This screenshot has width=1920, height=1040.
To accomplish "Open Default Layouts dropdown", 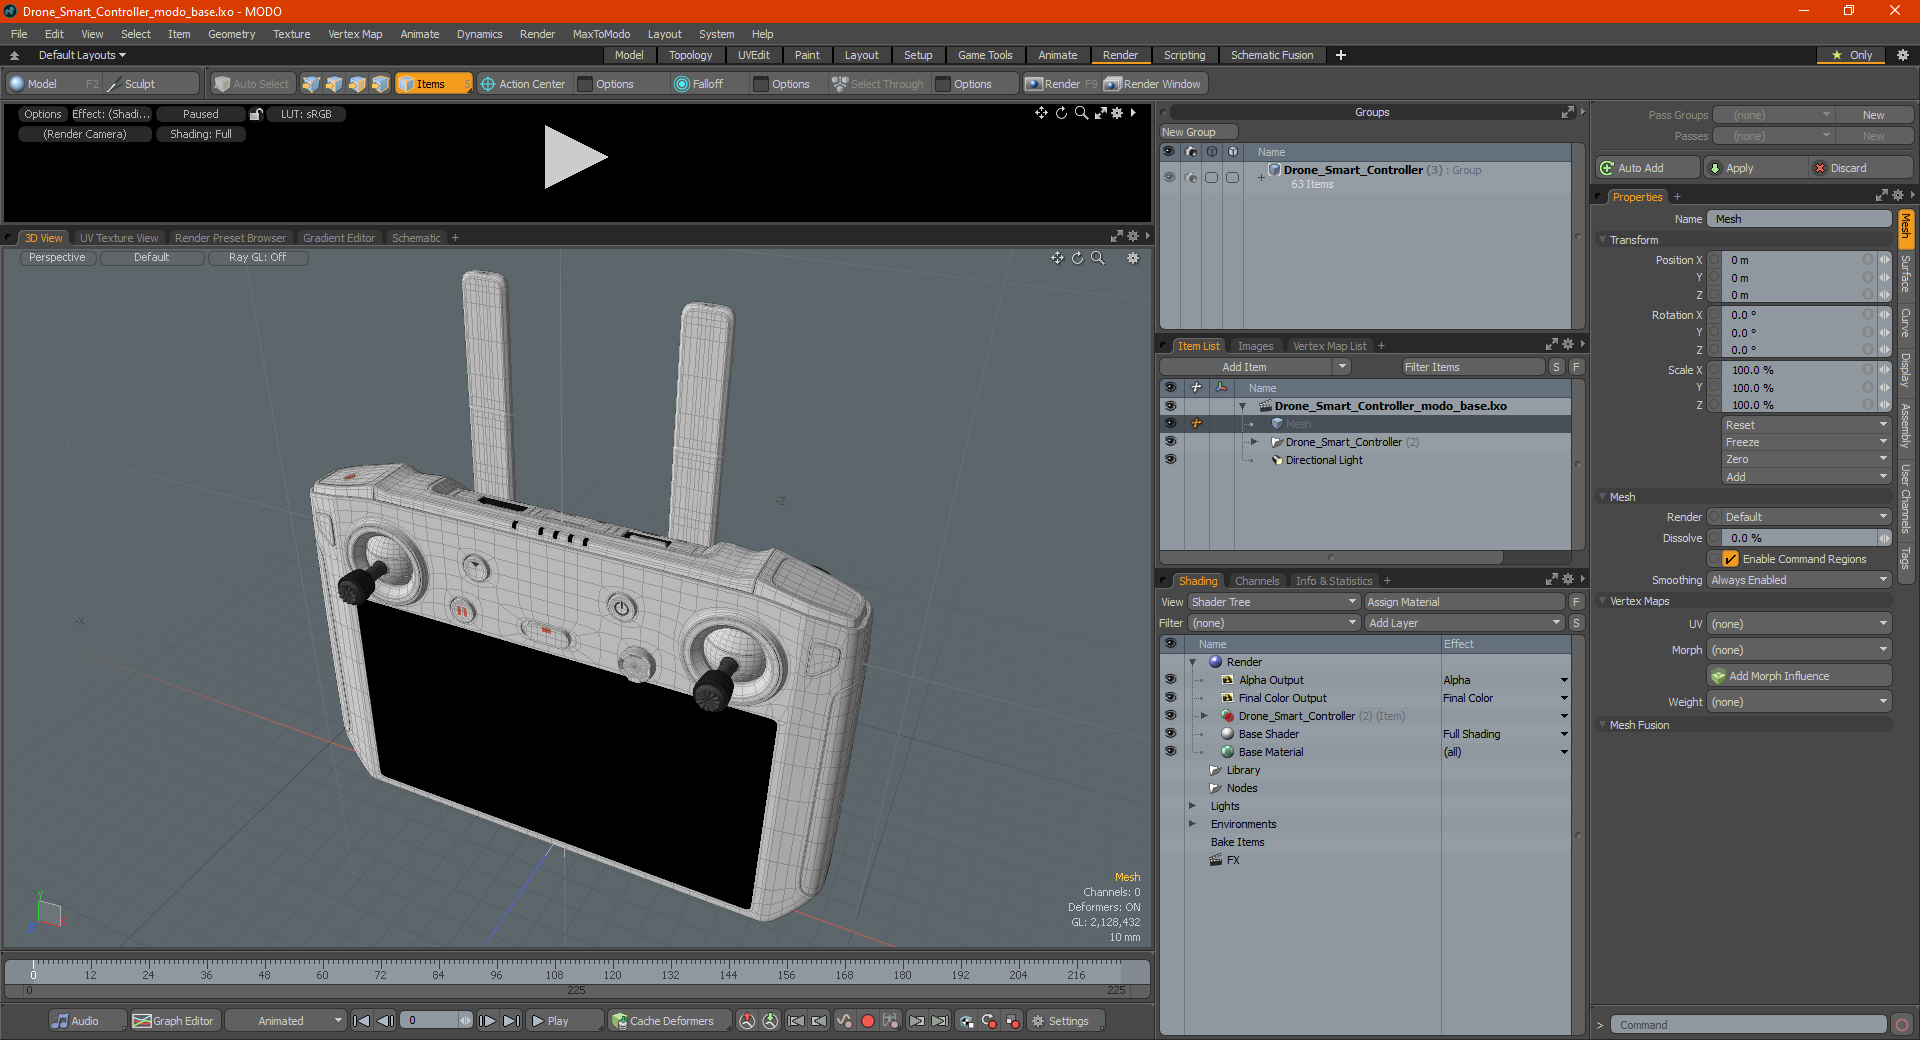I will 82,55.
